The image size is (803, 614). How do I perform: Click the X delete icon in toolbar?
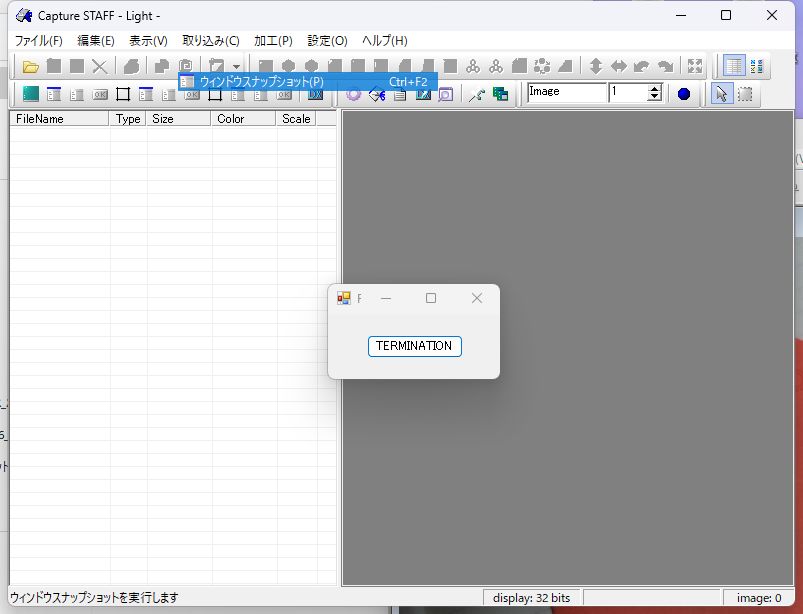(x=100, y=67)
